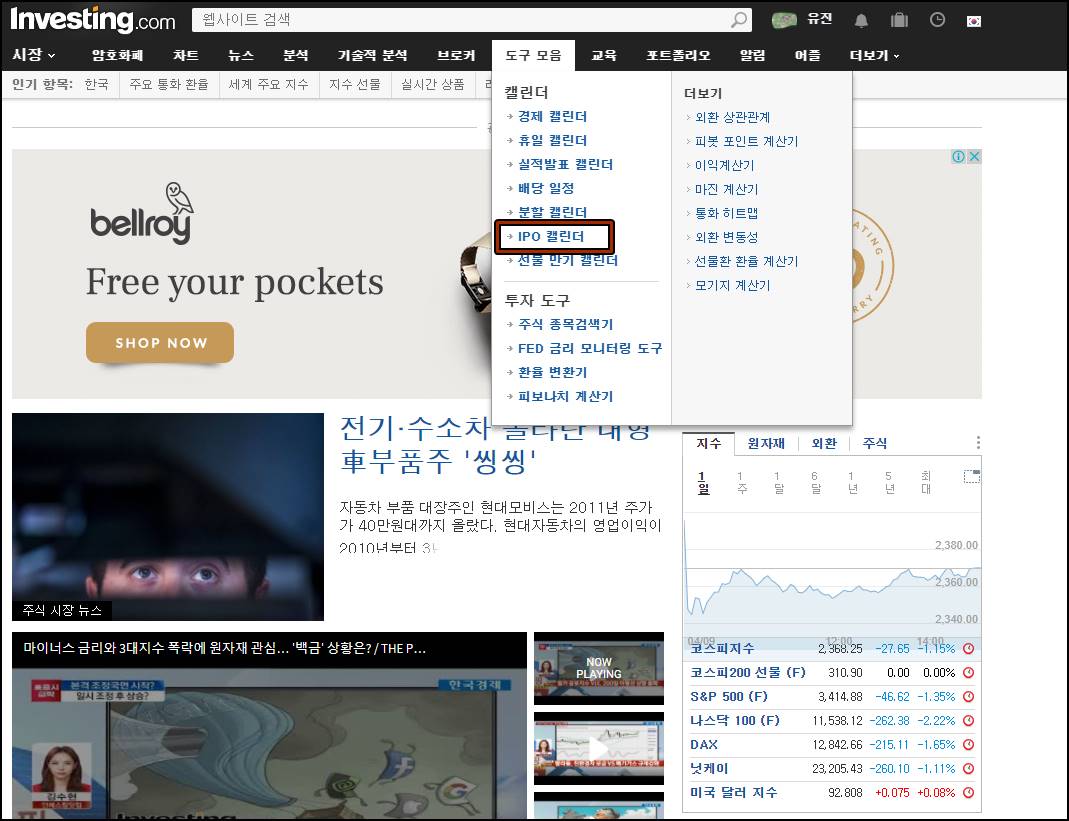Image resolution: width=1069 pixels, height=821 pixels.
Task: Open the 기술적 분석 menu
Action: pos(372,55)
